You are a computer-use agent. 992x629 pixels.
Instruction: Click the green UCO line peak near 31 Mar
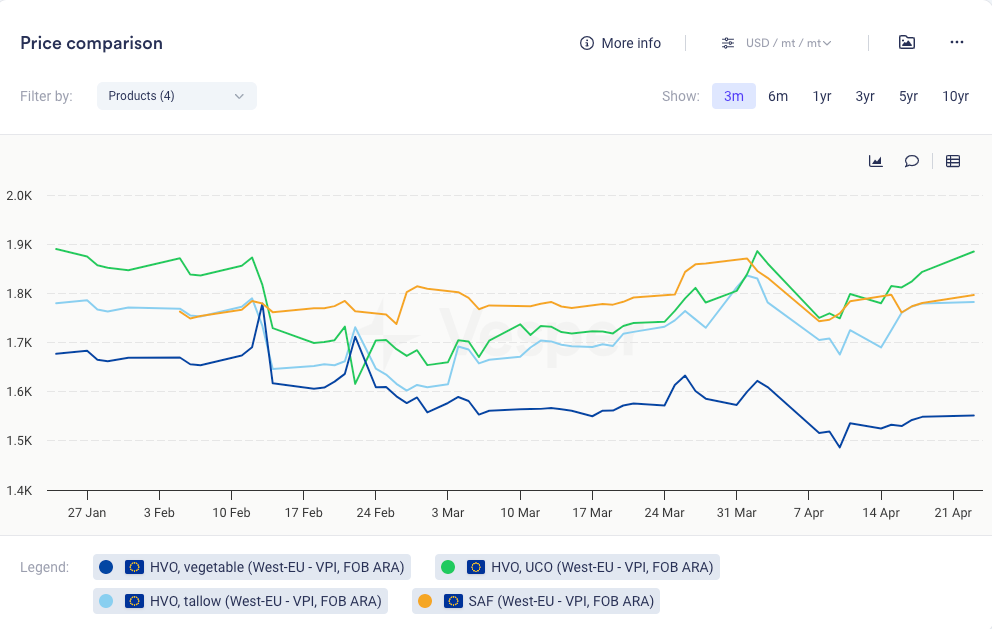click(x=757, y=252)
